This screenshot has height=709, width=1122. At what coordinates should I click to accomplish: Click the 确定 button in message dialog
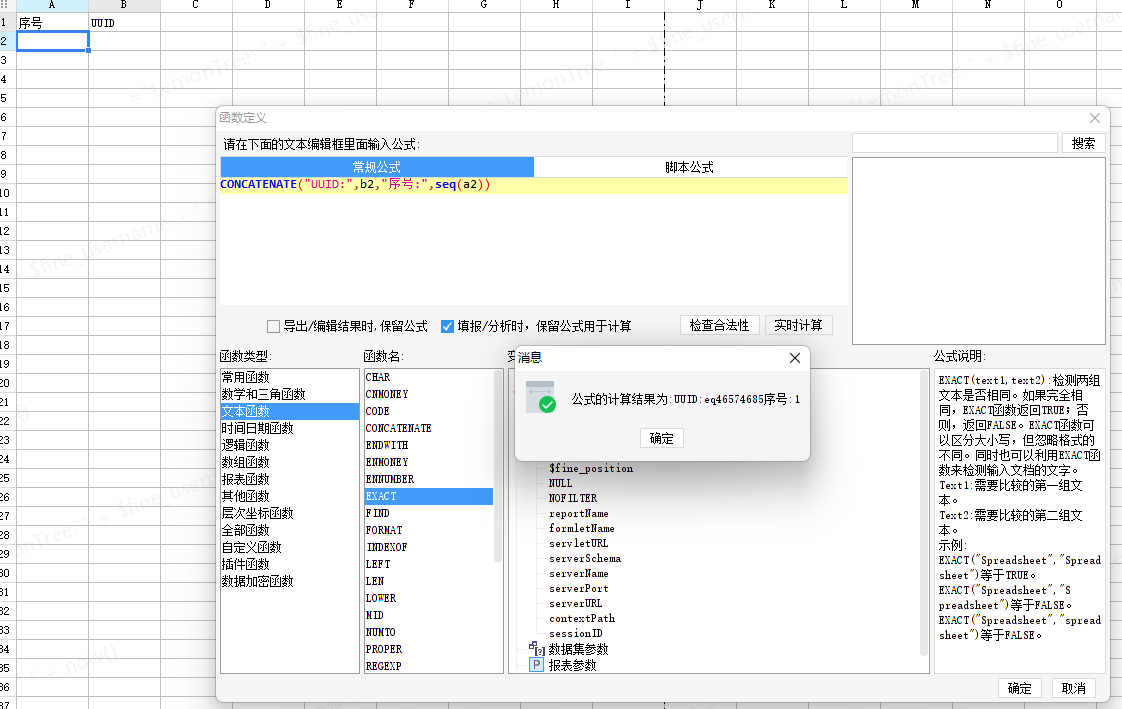[x=661, y=438]
